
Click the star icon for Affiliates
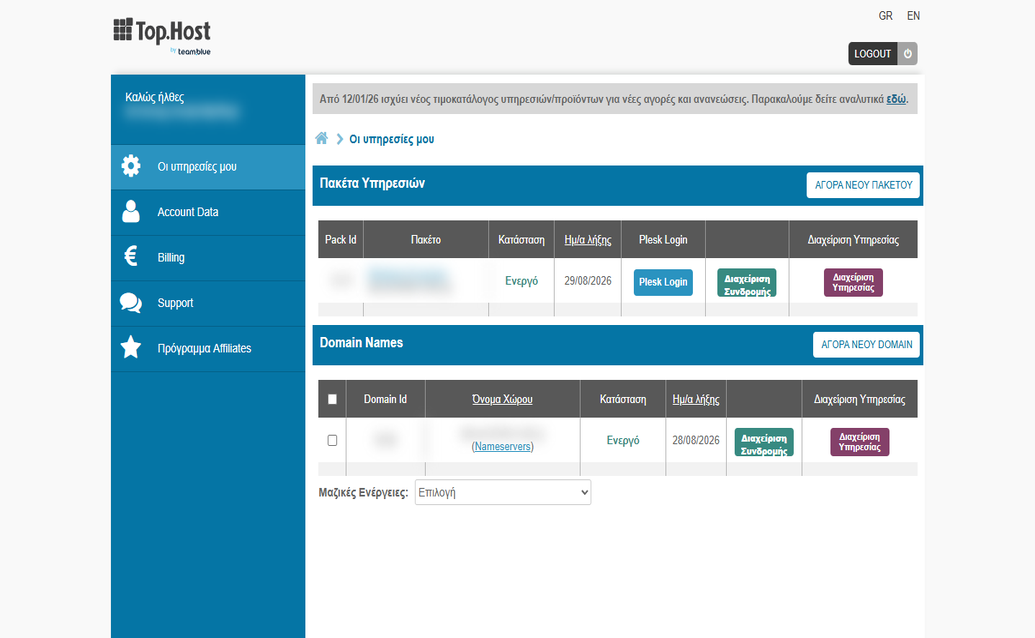[x=131, y=347]
